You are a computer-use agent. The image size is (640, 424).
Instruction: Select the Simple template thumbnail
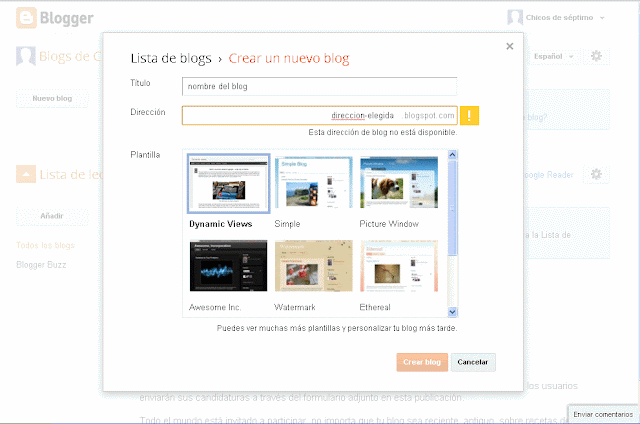[313, 182]
